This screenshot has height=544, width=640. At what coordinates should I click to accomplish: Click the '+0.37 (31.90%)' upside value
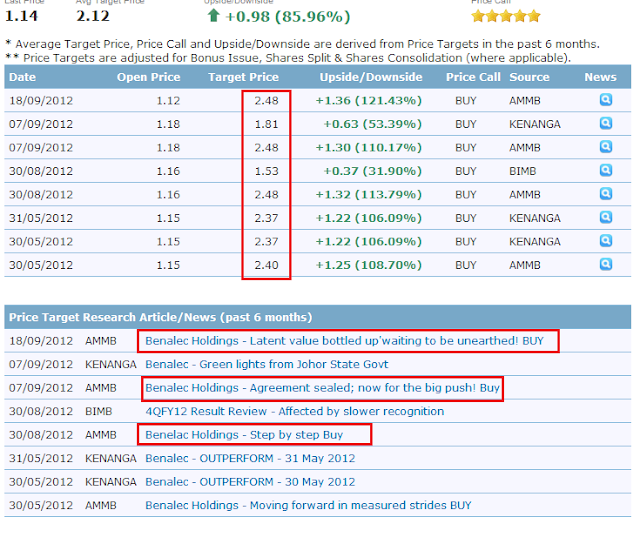pyautogui.click(x=372, y=171)
